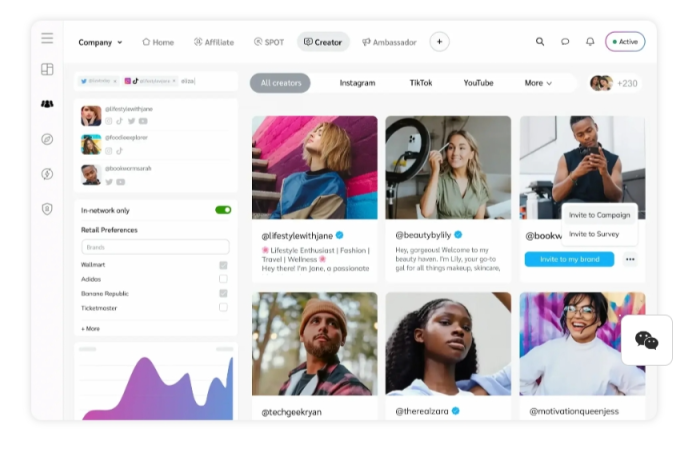Expand the Company dropdown
680x461 pixels.
100,43
